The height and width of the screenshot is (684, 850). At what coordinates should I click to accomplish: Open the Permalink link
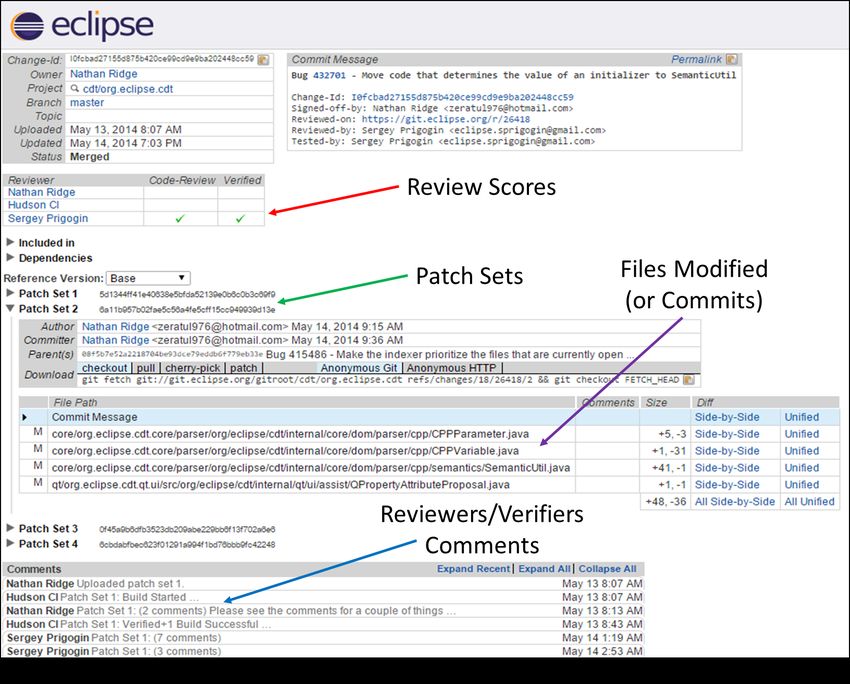coord(696,59)
